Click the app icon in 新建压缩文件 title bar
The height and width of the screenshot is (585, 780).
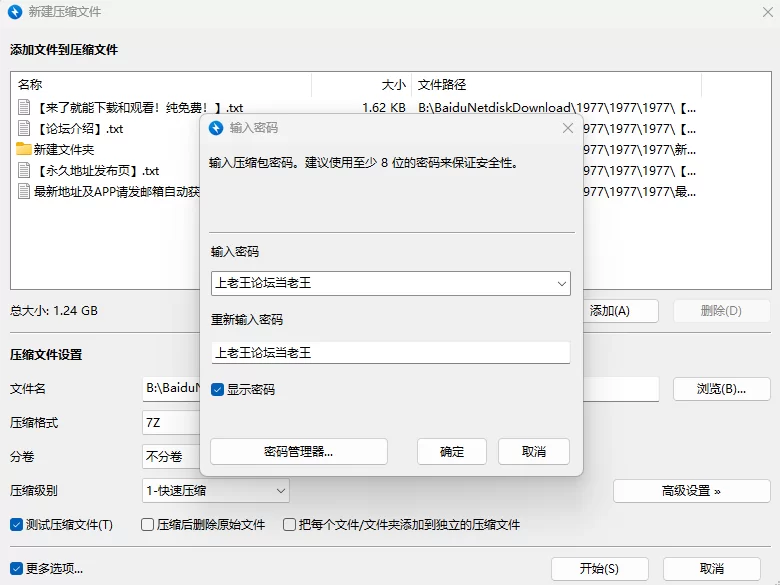[15, 12]
